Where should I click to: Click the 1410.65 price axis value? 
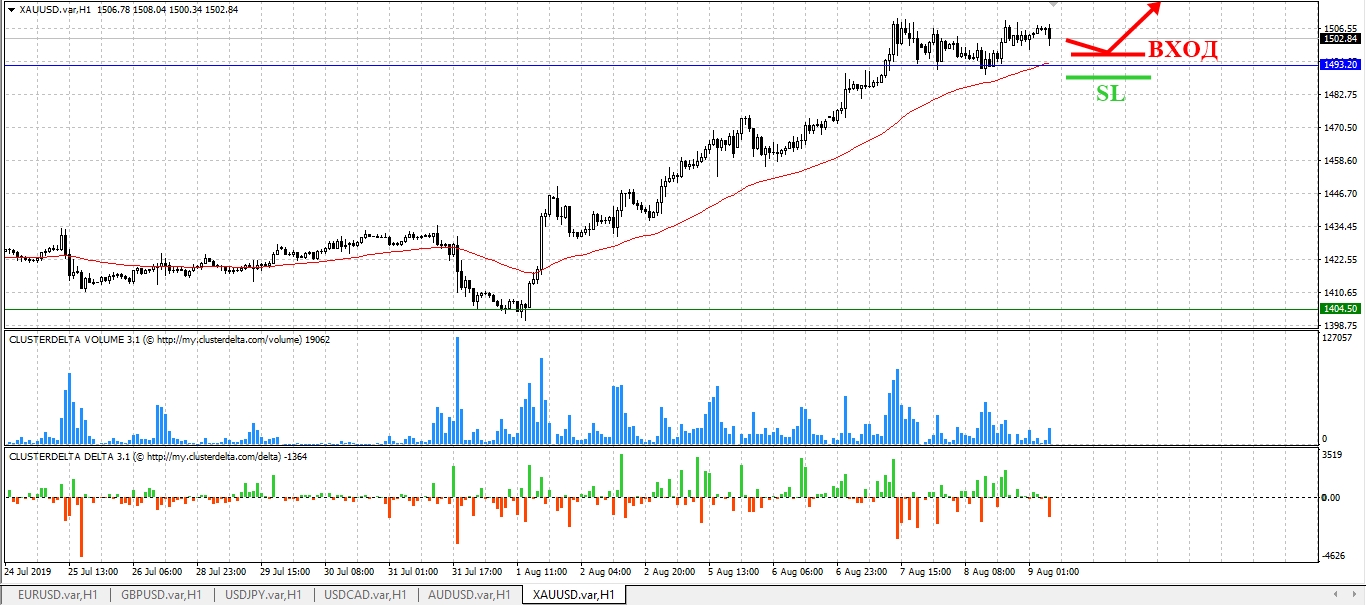click(1338, 293)
